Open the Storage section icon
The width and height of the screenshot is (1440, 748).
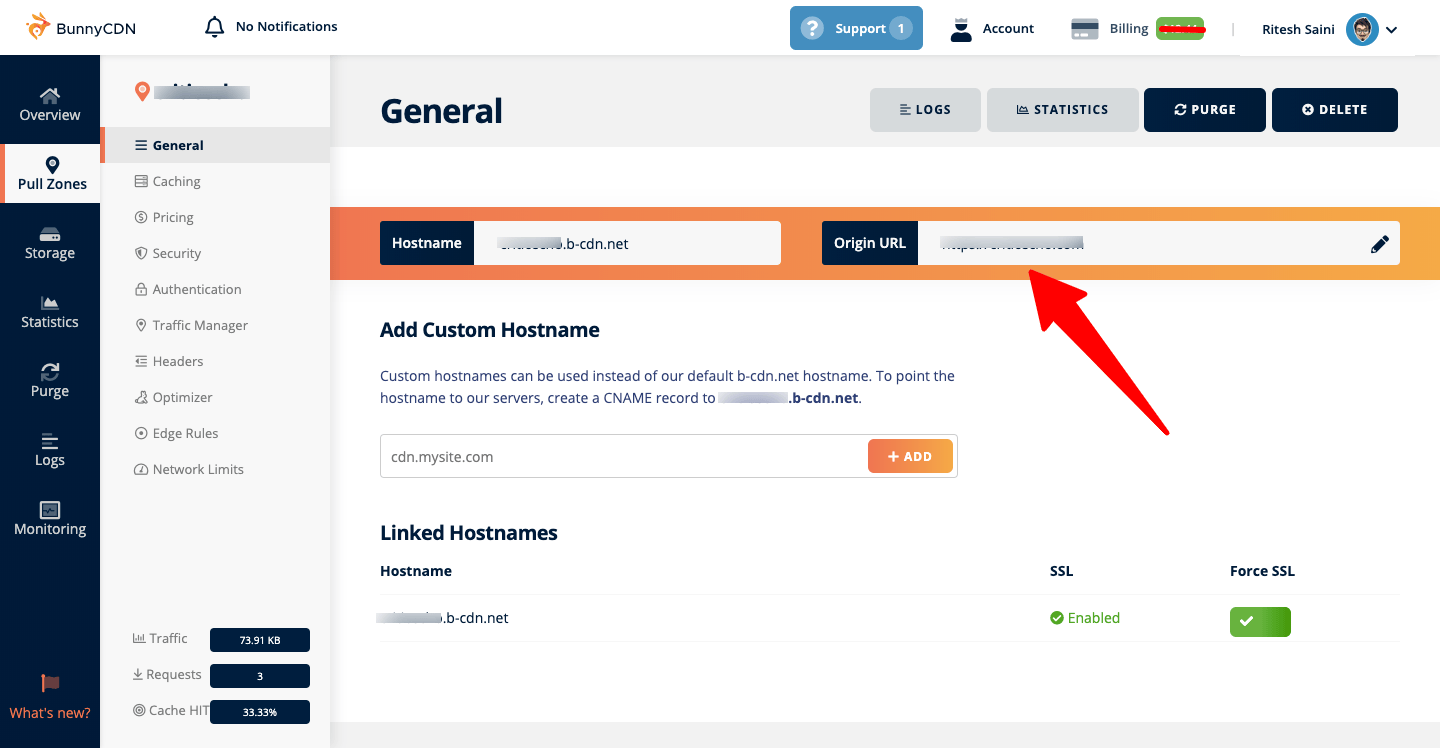(x=50, y=235)
